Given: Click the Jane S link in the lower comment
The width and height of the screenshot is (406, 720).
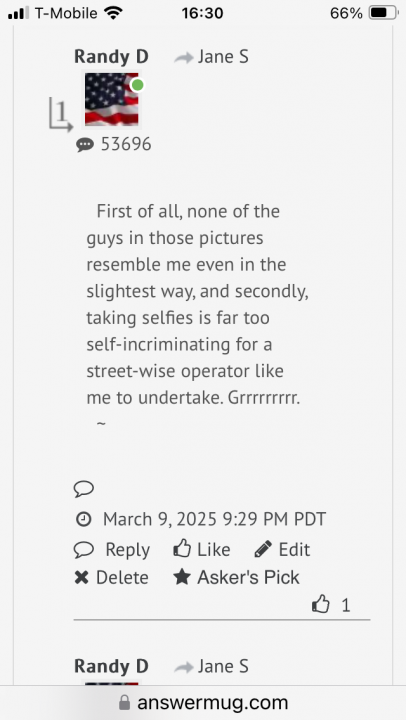Looking at the screenshot, I should 223,666.
